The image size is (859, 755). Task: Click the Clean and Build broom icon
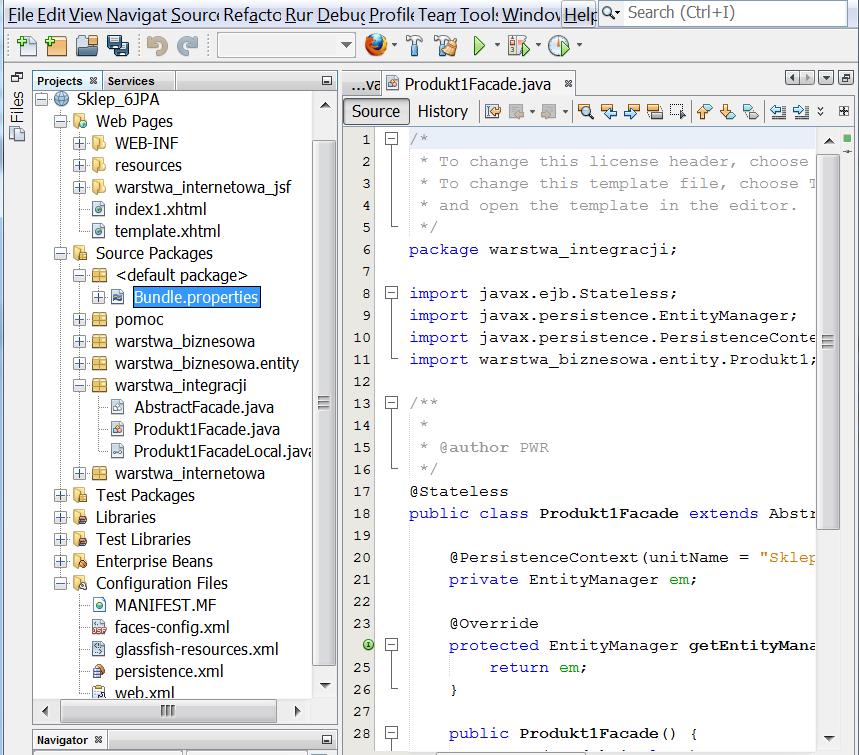point(446,46)
